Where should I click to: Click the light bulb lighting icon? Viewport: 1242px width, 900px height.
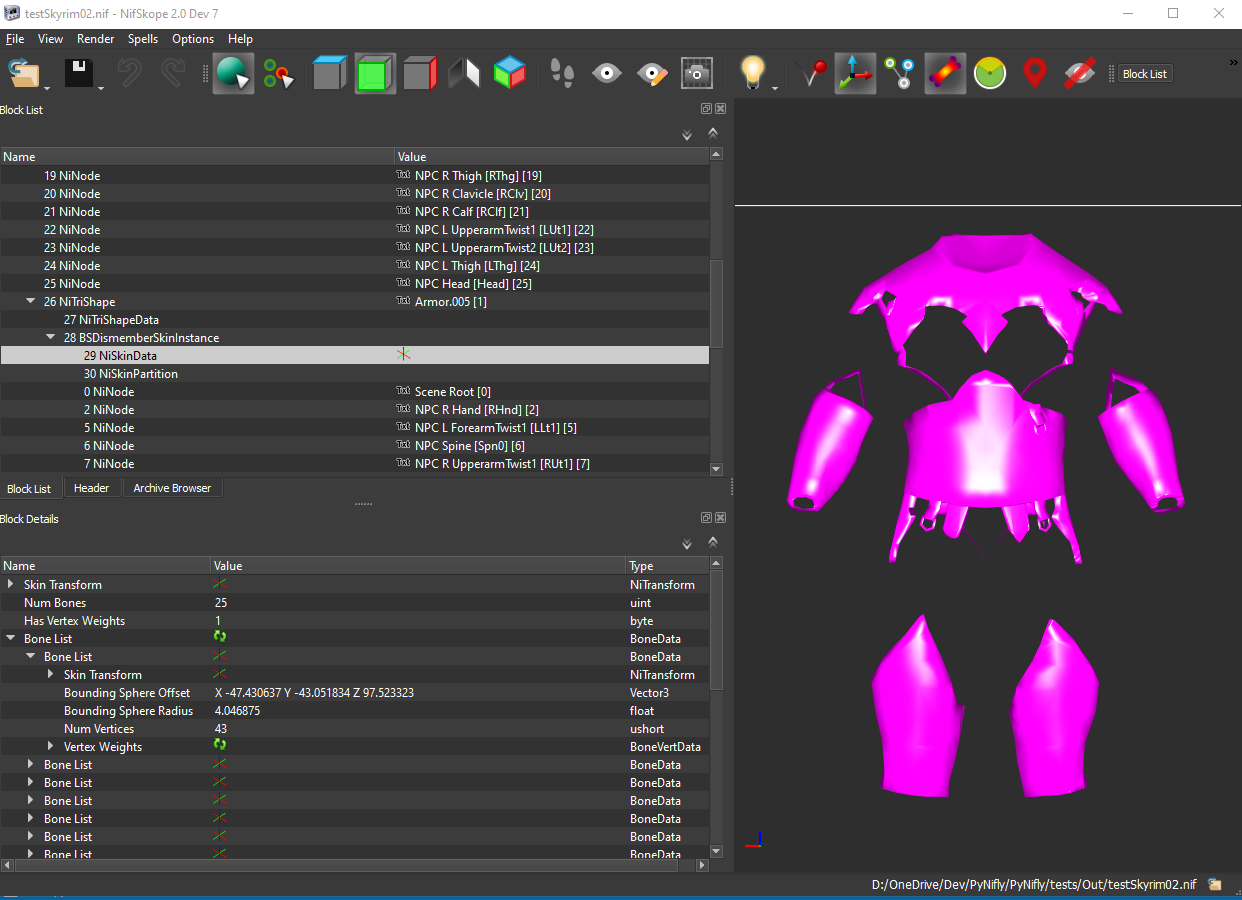click(x=752, y=73)
